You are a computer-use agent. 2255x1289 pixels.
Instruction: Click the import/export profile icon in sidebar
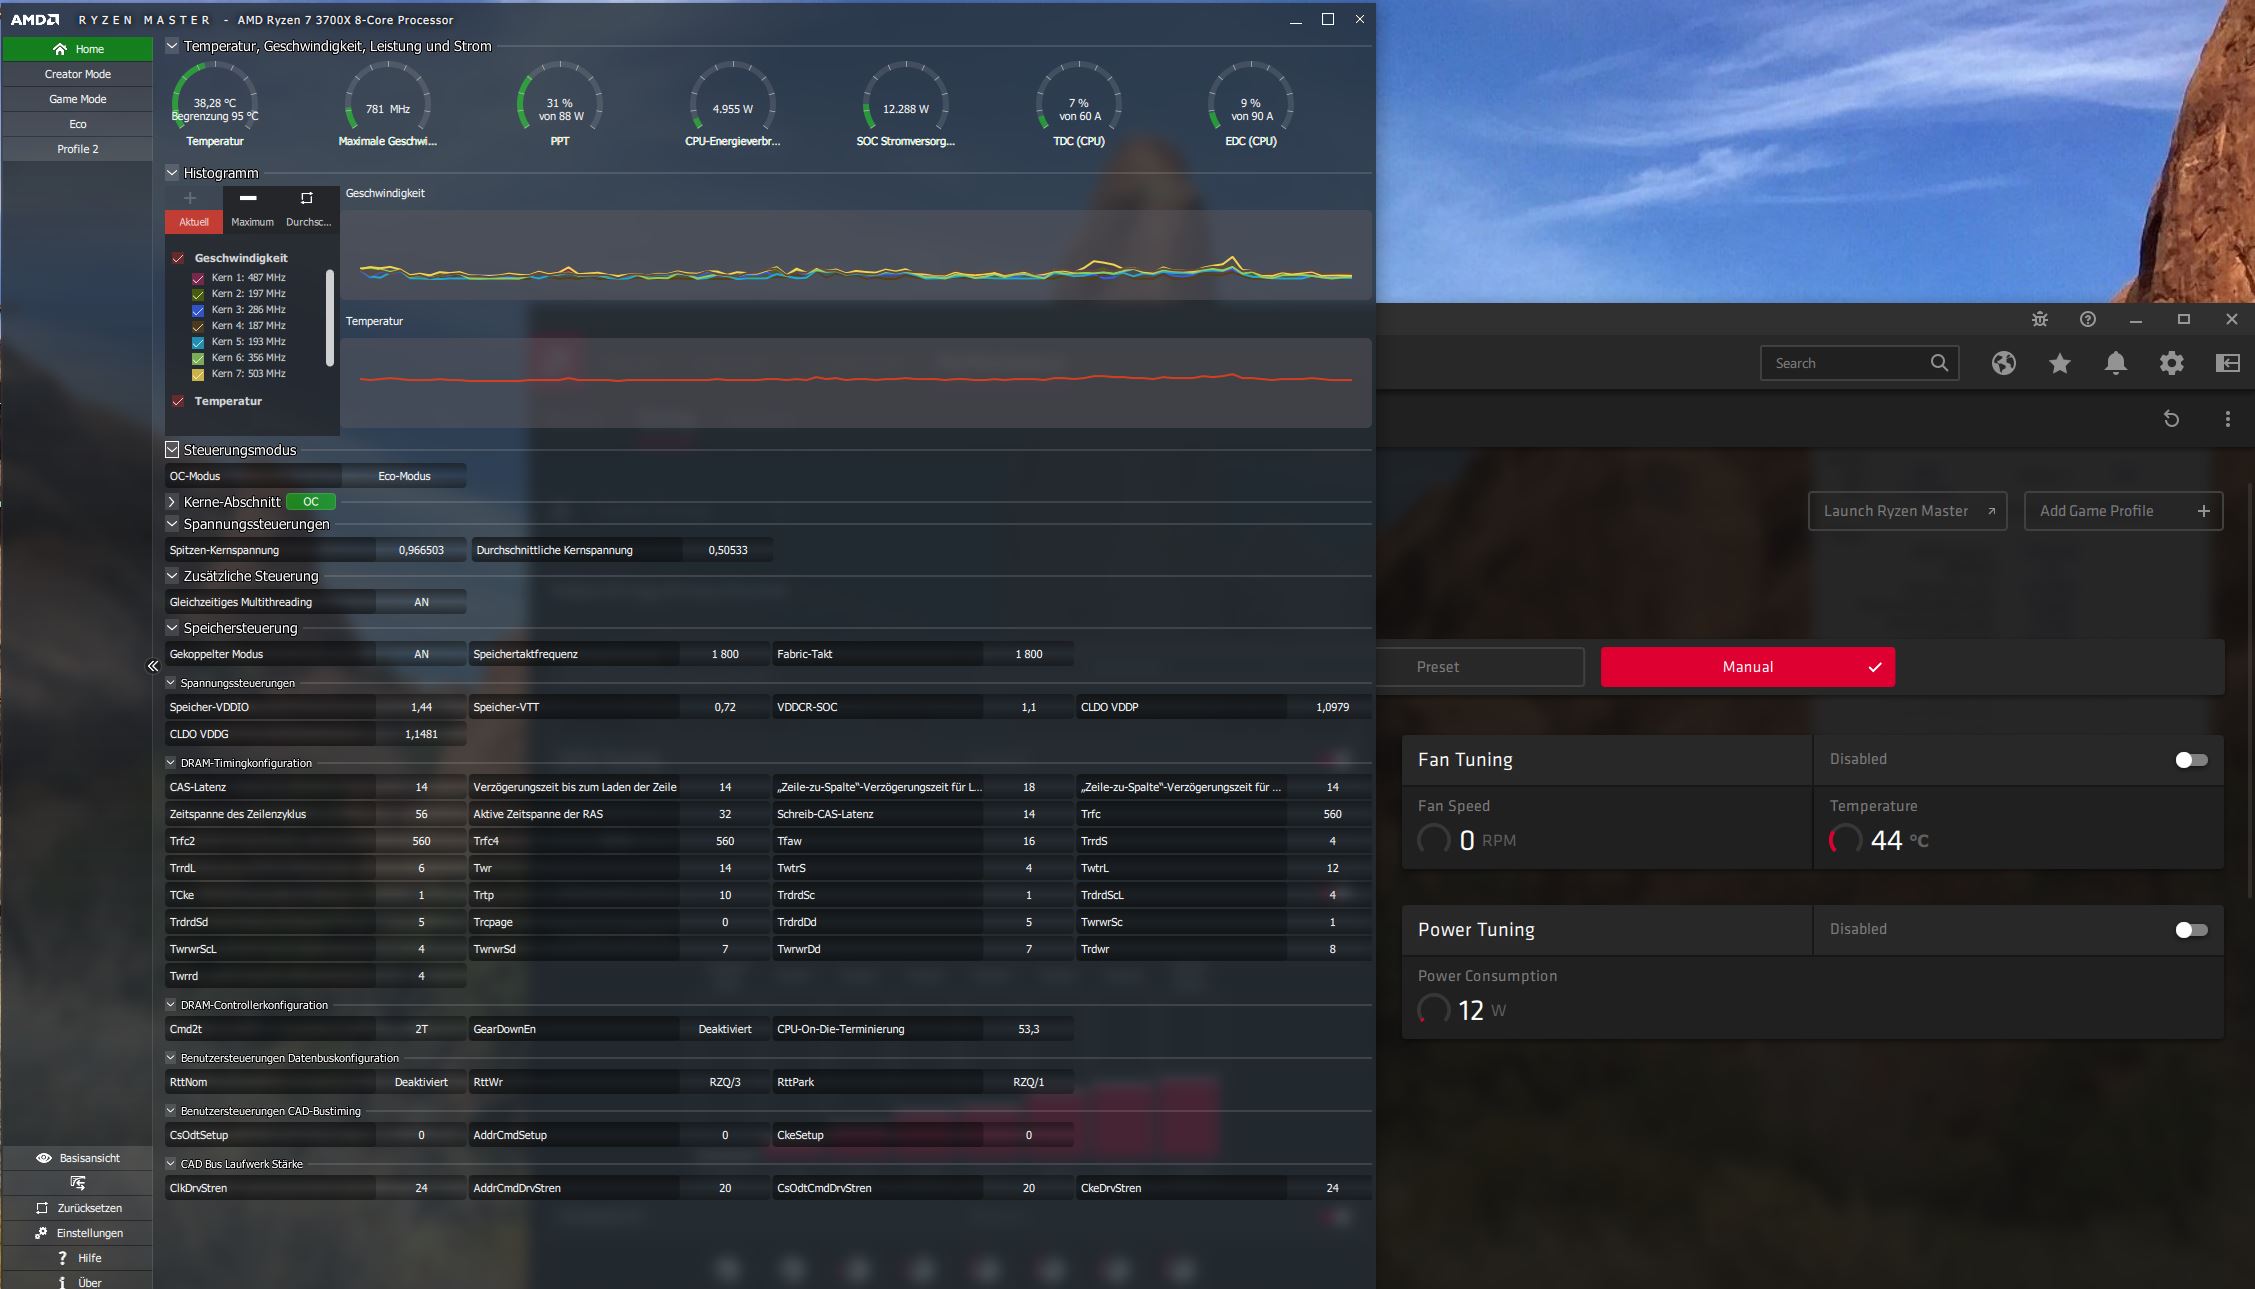point(77,1183)
